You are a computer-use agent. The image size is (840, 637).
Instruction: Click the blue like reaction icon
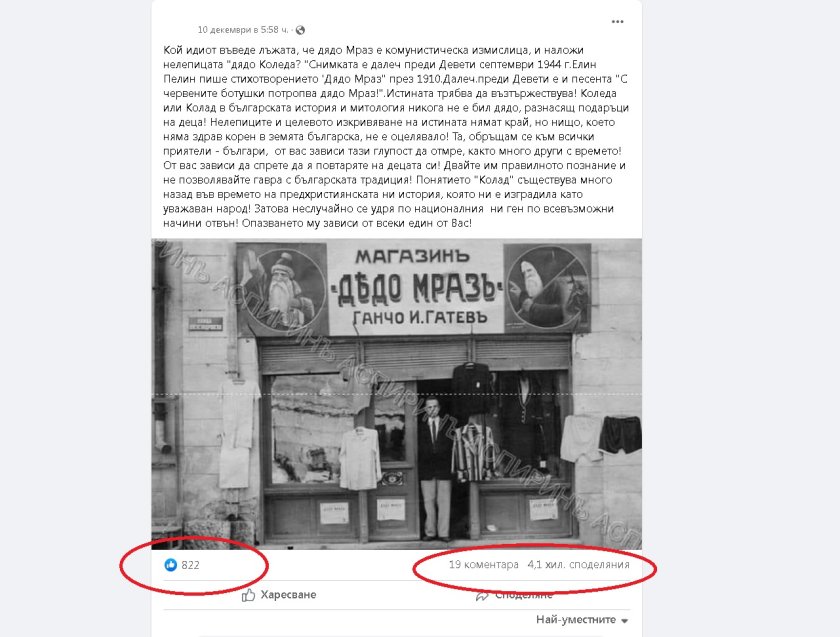point(170,565)
